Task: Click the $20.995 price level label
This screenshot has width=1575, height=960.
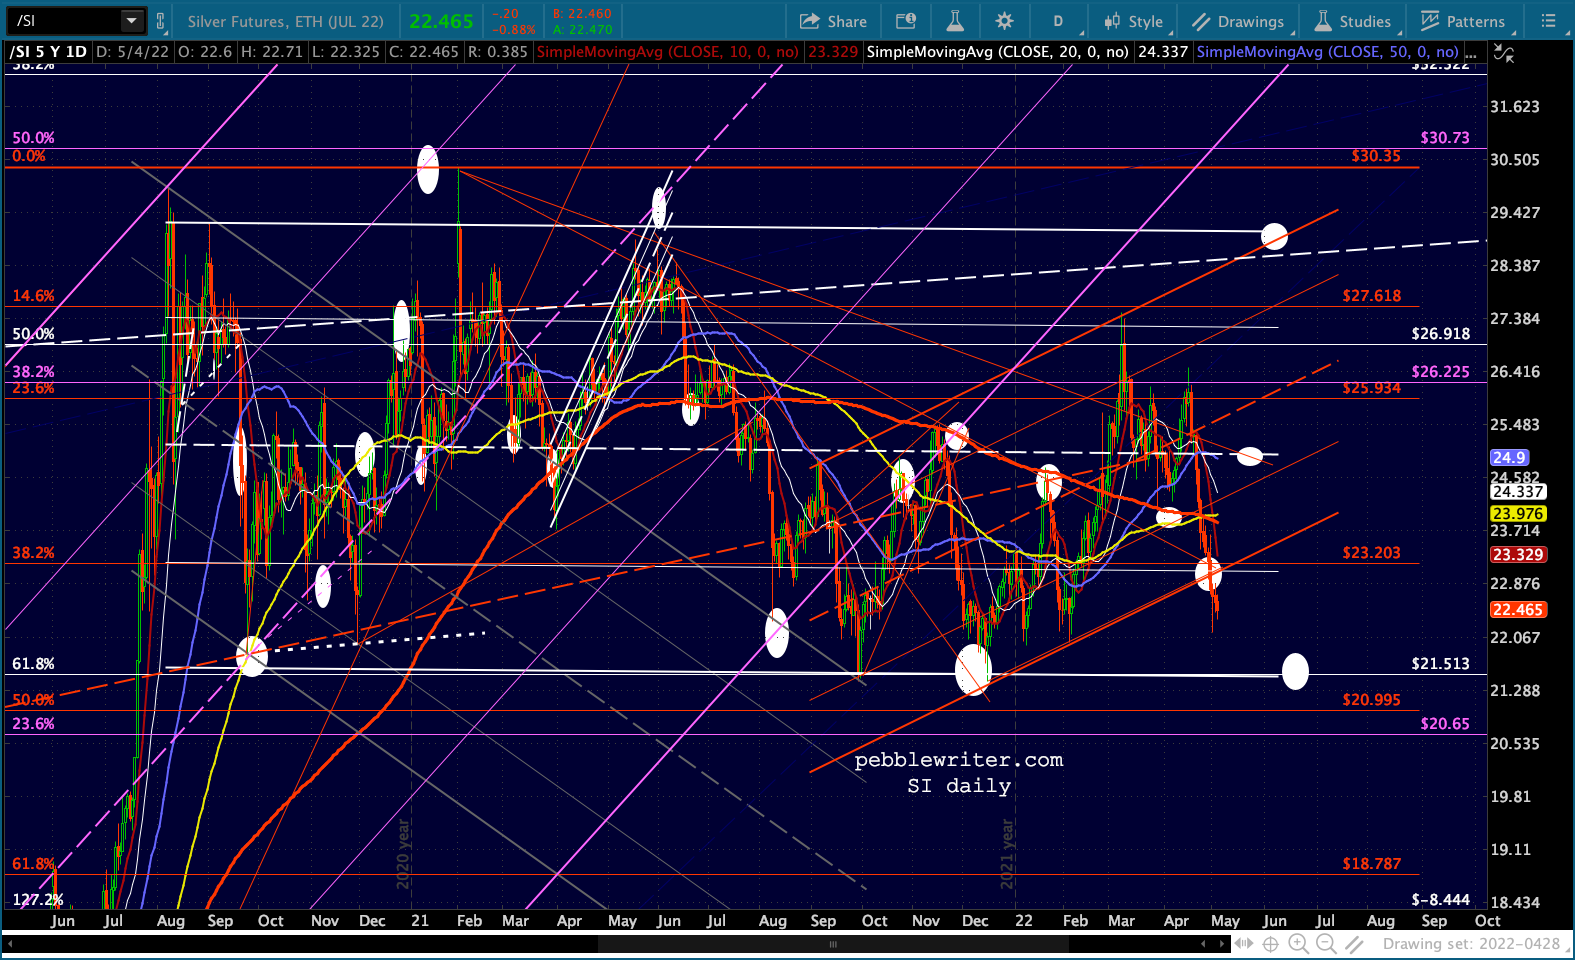Action: coord(1372,700)
